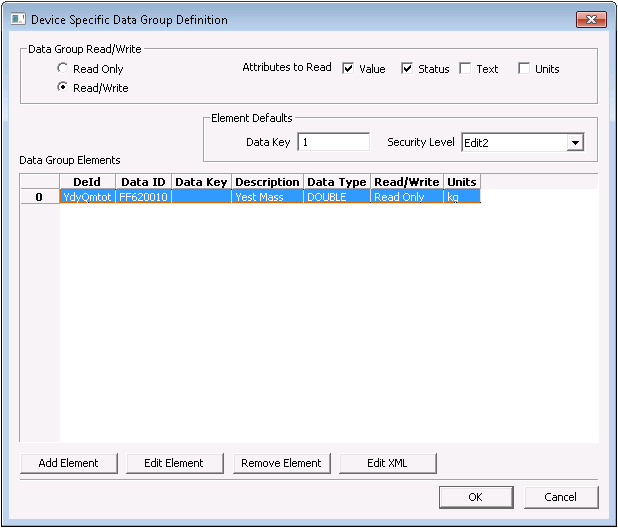The image size is (618, 528).
Task: Confirm with the OK button
Action: tap(476, 497)
